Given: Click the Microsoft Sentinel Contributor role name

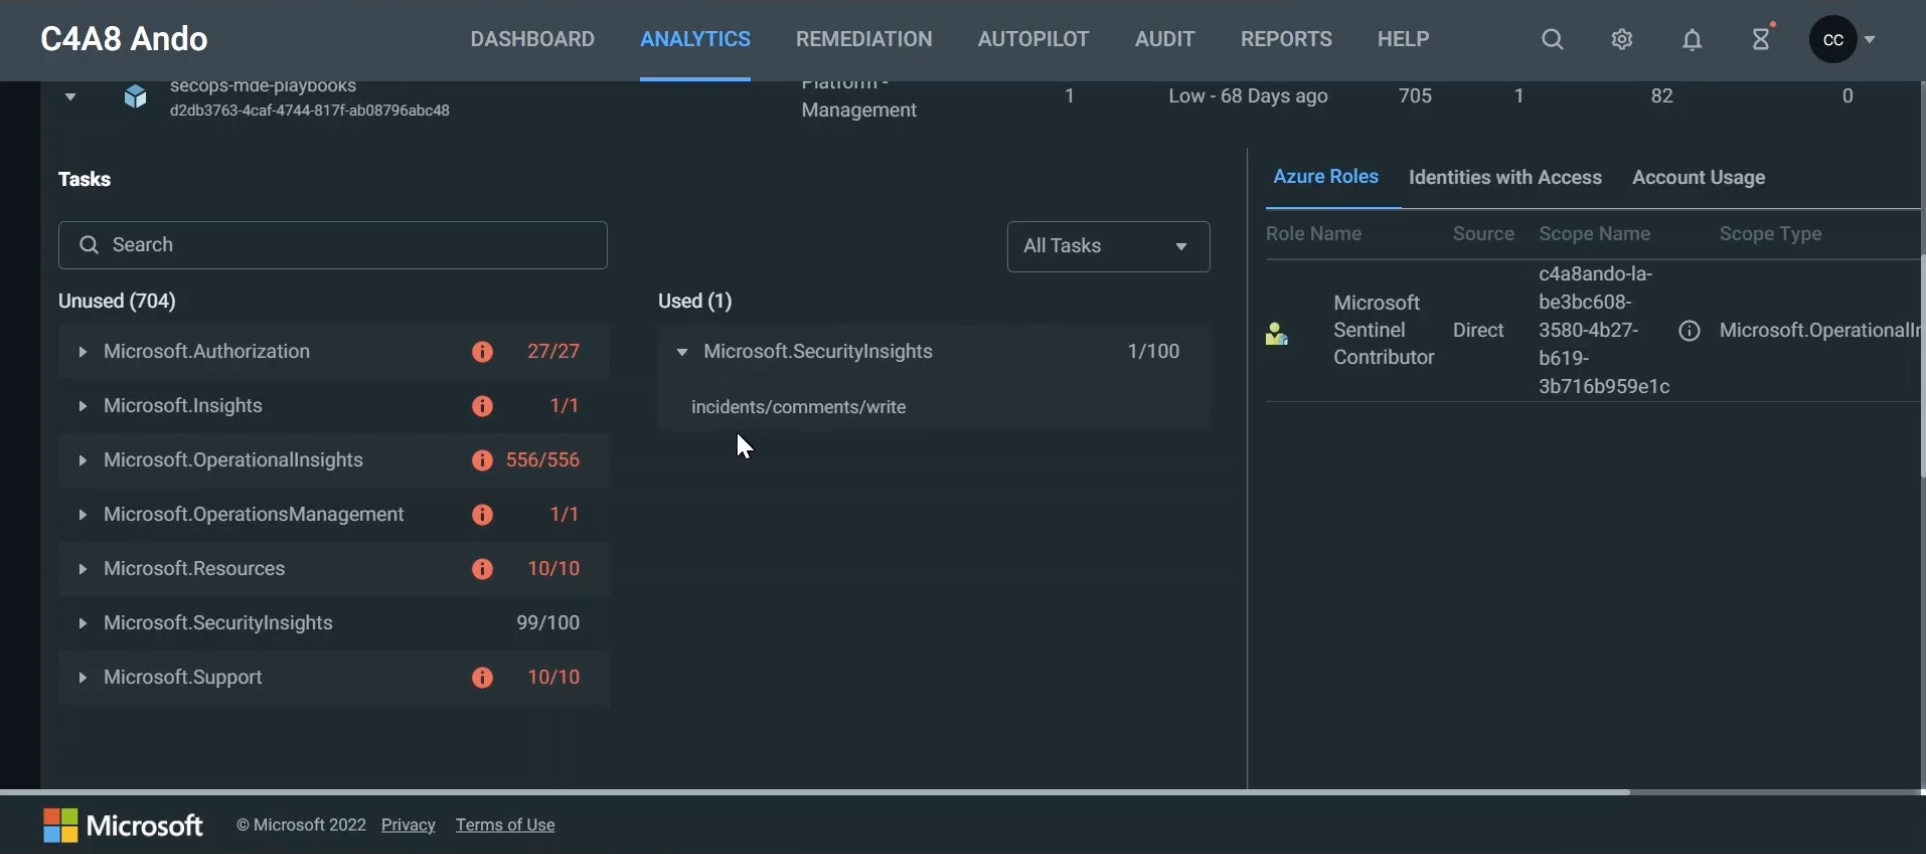Looking at the screenshot, I should (1384, 330).
